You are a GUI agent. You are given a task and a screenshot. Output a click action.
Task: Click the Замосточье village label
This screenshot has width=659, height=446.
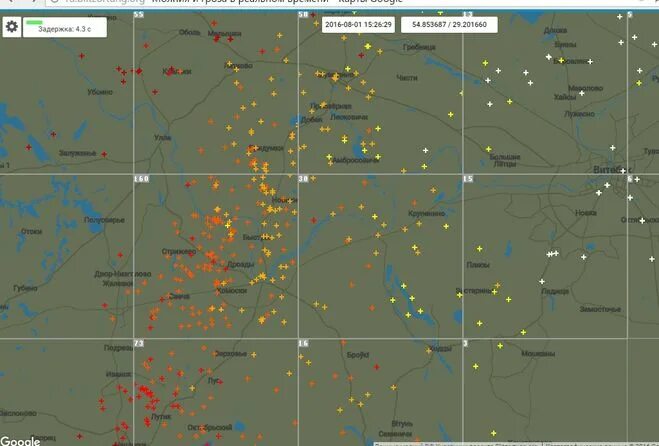[600, 309]
